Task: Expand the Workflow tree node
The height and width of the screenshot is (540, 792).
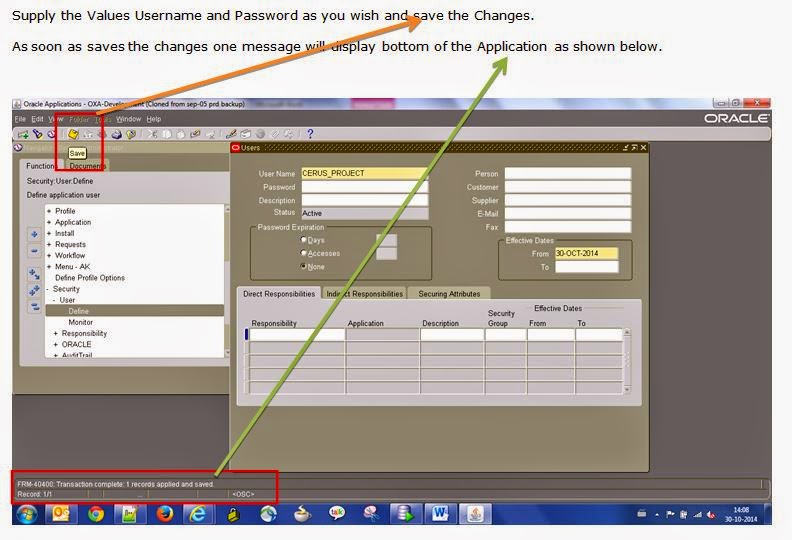Action: point(49,256)
